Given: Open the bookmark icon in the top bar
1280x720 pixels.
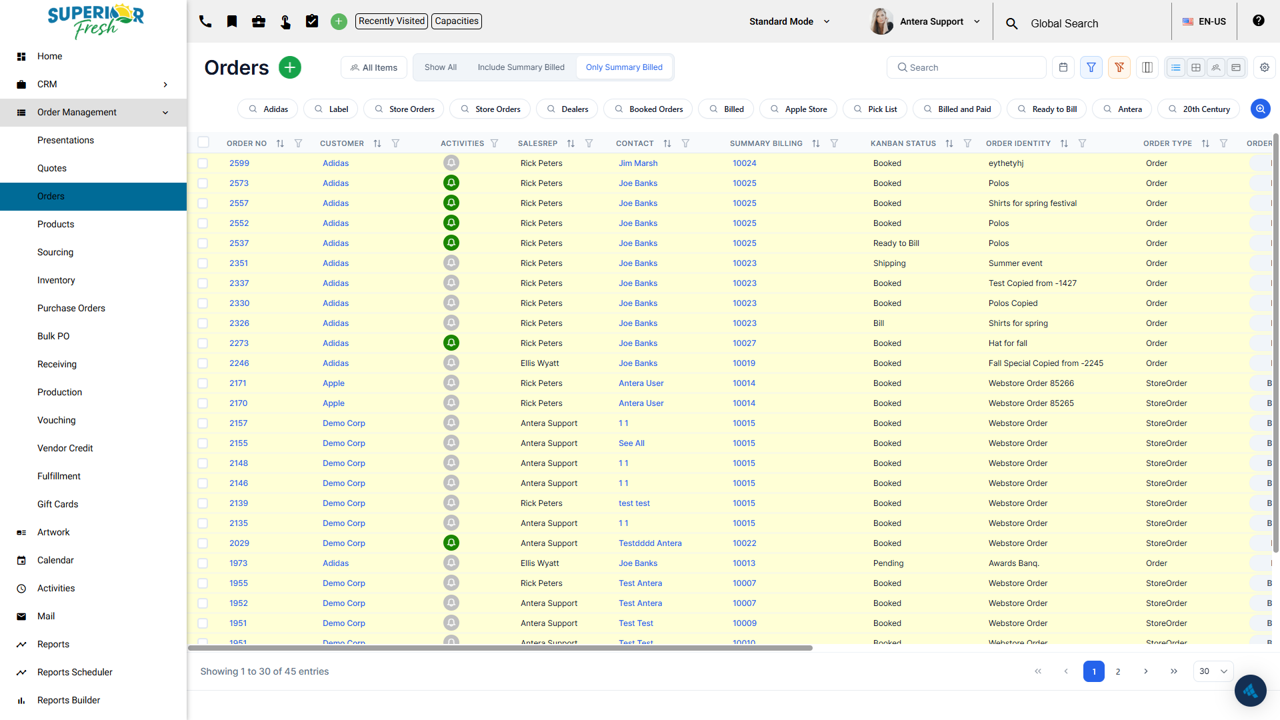Looking at the screenshot, I should pyautogui.click(x=232, y=21).
